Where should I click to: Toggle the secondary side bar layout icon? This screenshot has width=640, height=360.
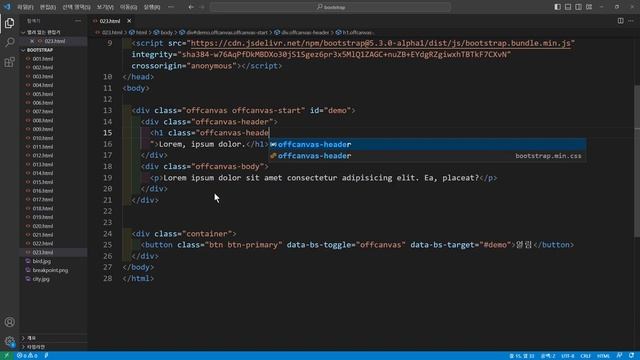578,7
